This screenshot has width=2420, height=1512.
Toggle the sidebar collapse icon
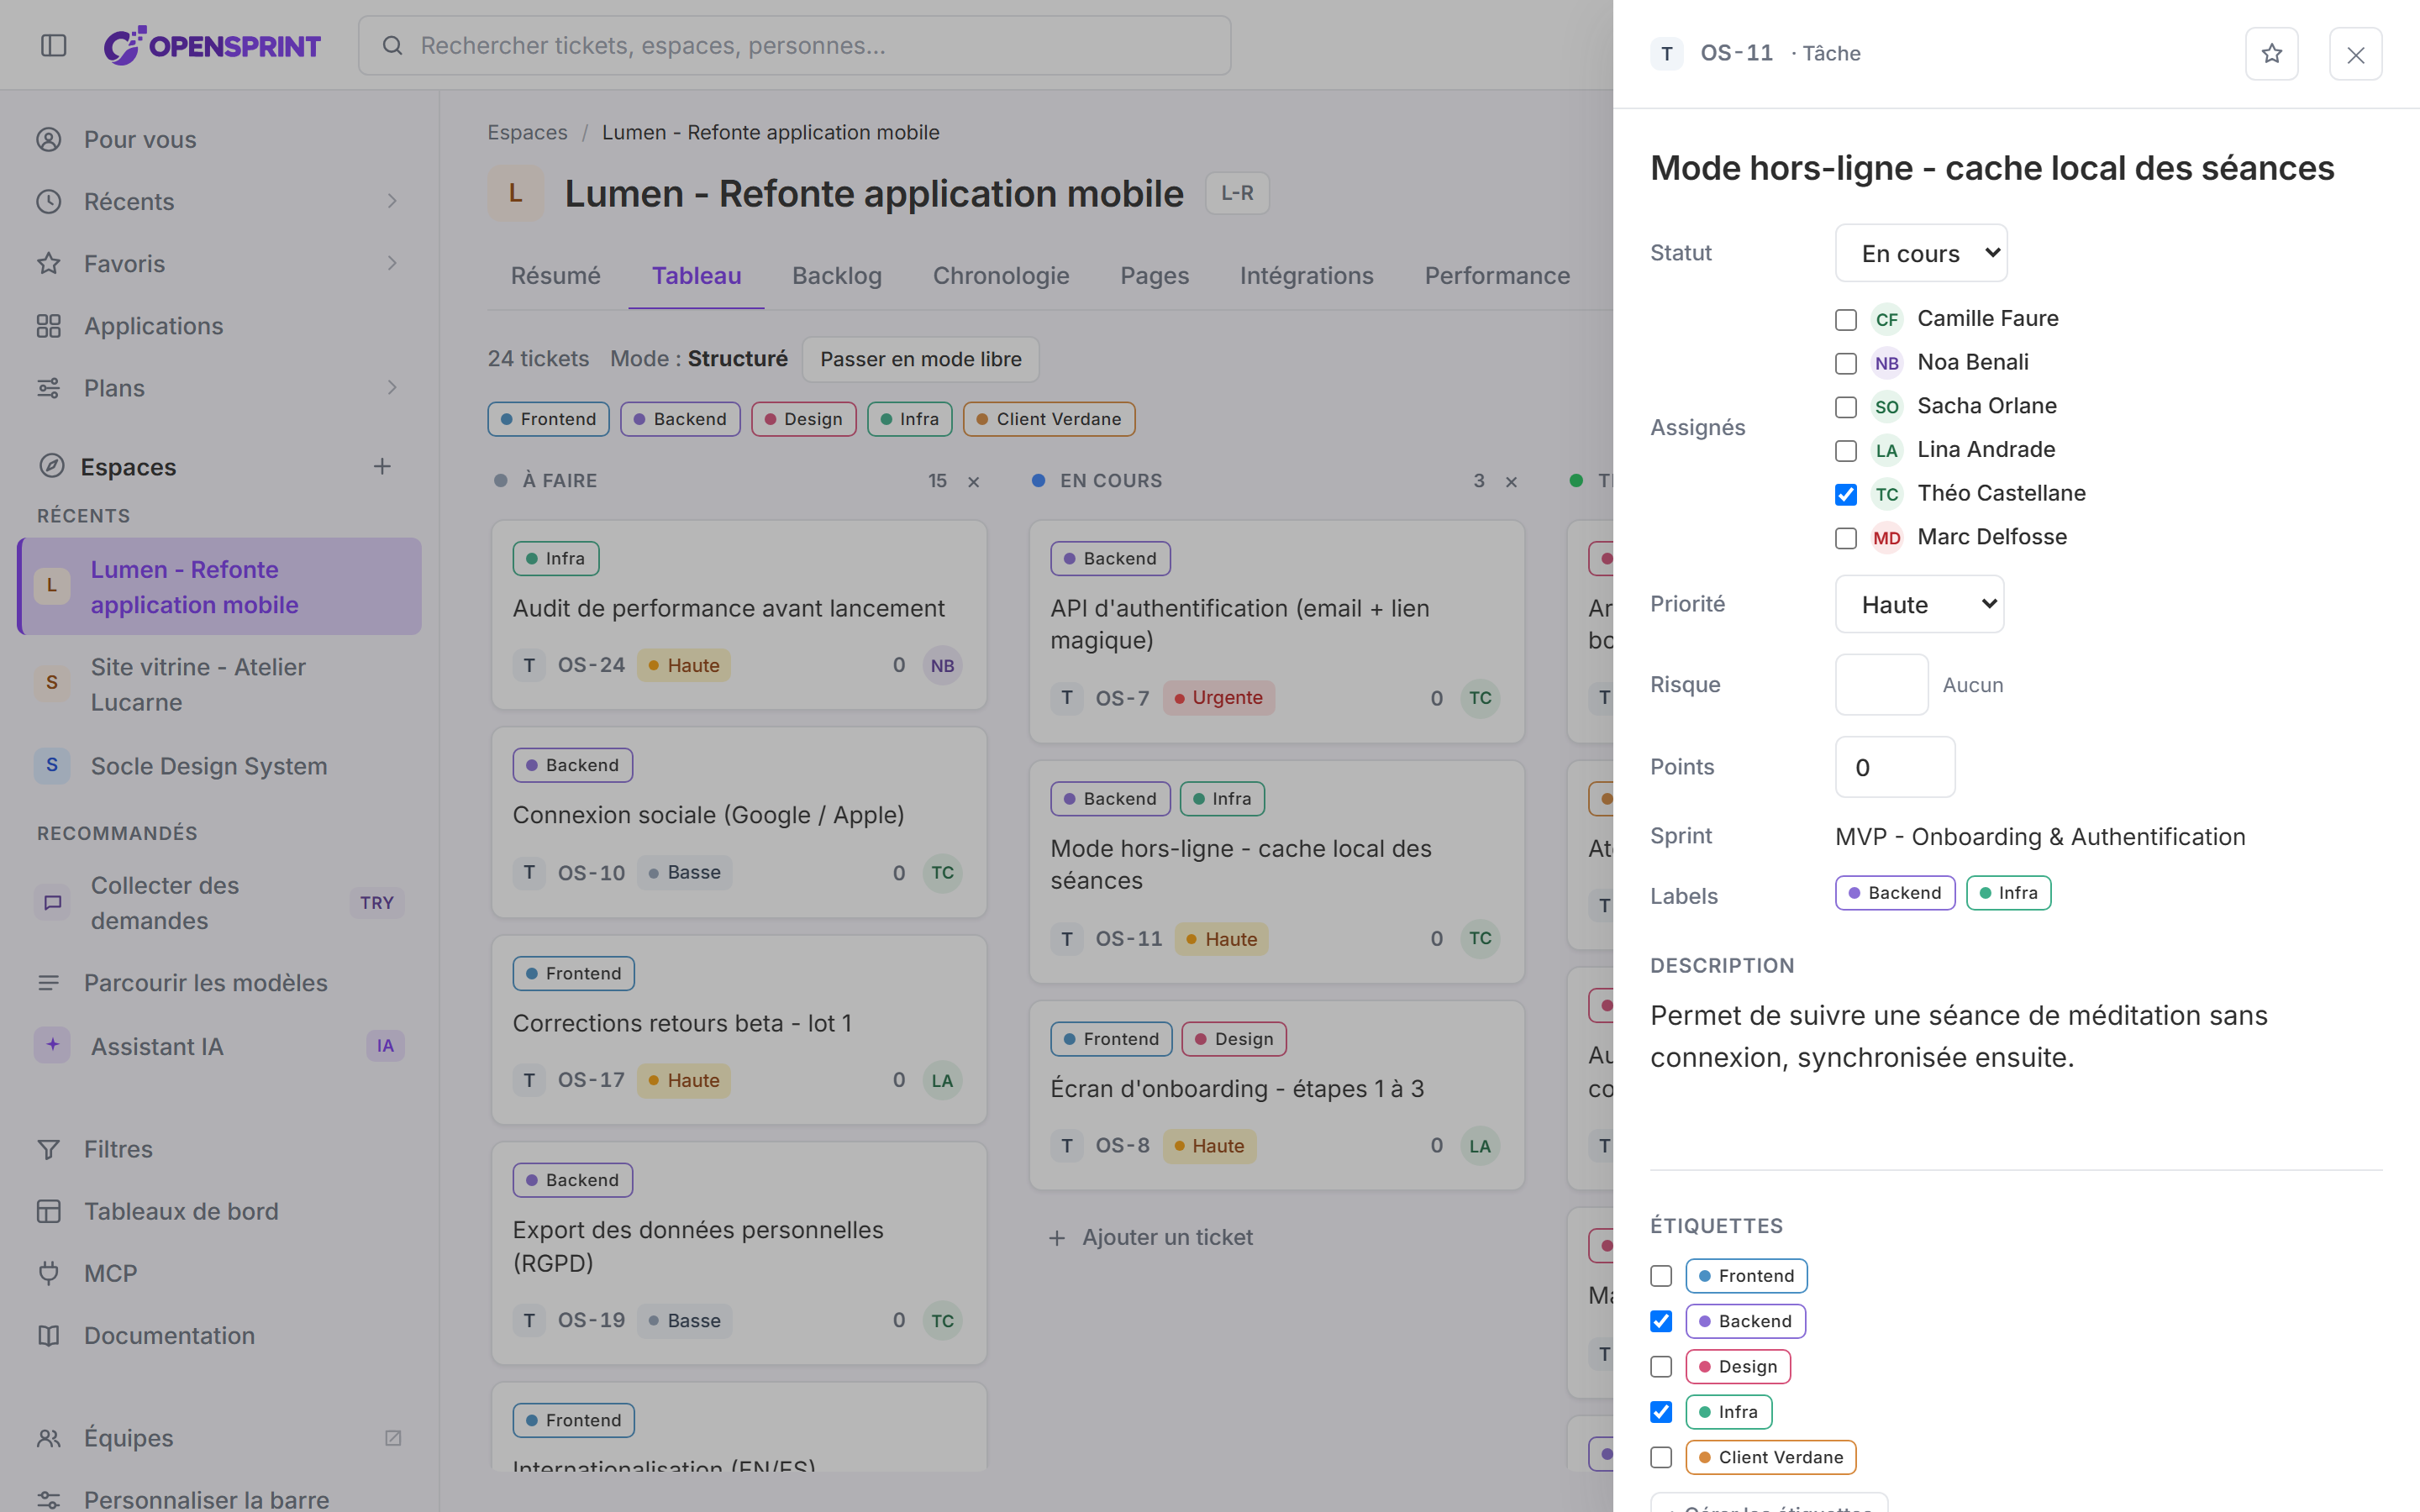point(54,45)
